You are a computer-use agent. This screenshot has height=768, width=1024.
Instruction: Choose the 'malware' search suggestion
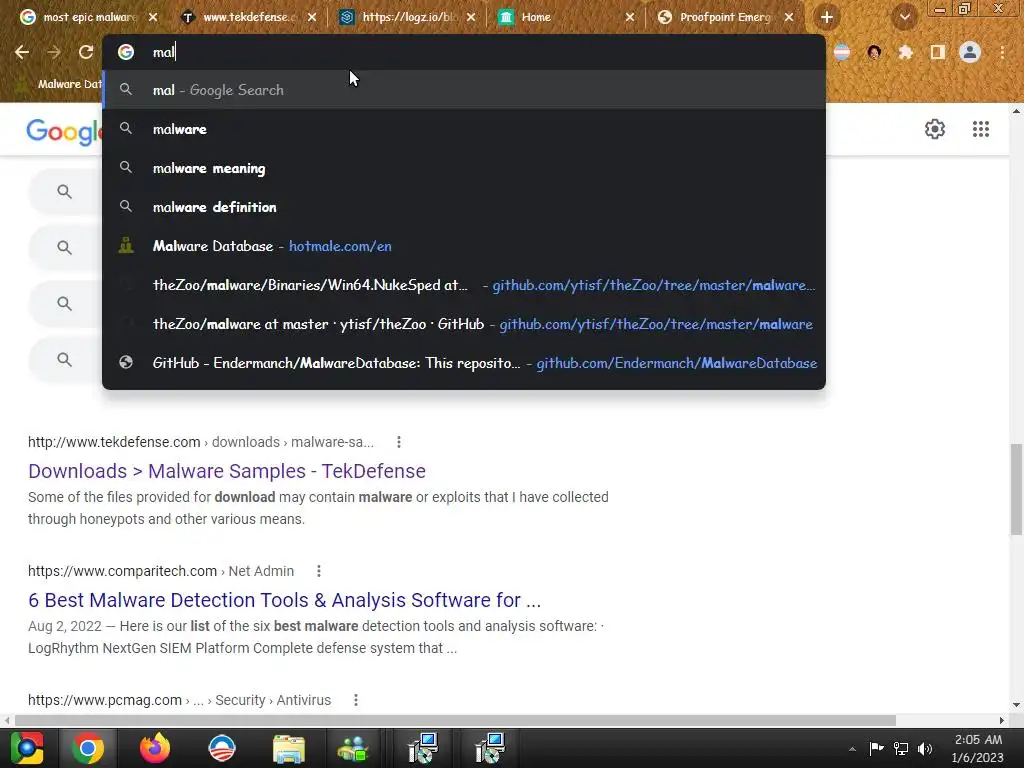click(x=464, y=129)
